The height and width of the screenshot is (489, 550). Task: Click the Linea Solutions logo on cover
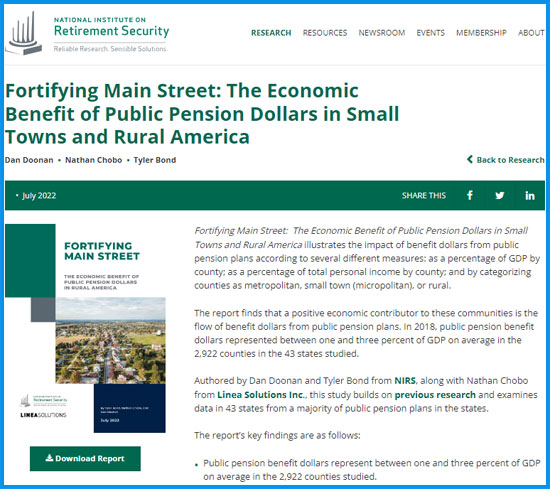pos(43,415)
